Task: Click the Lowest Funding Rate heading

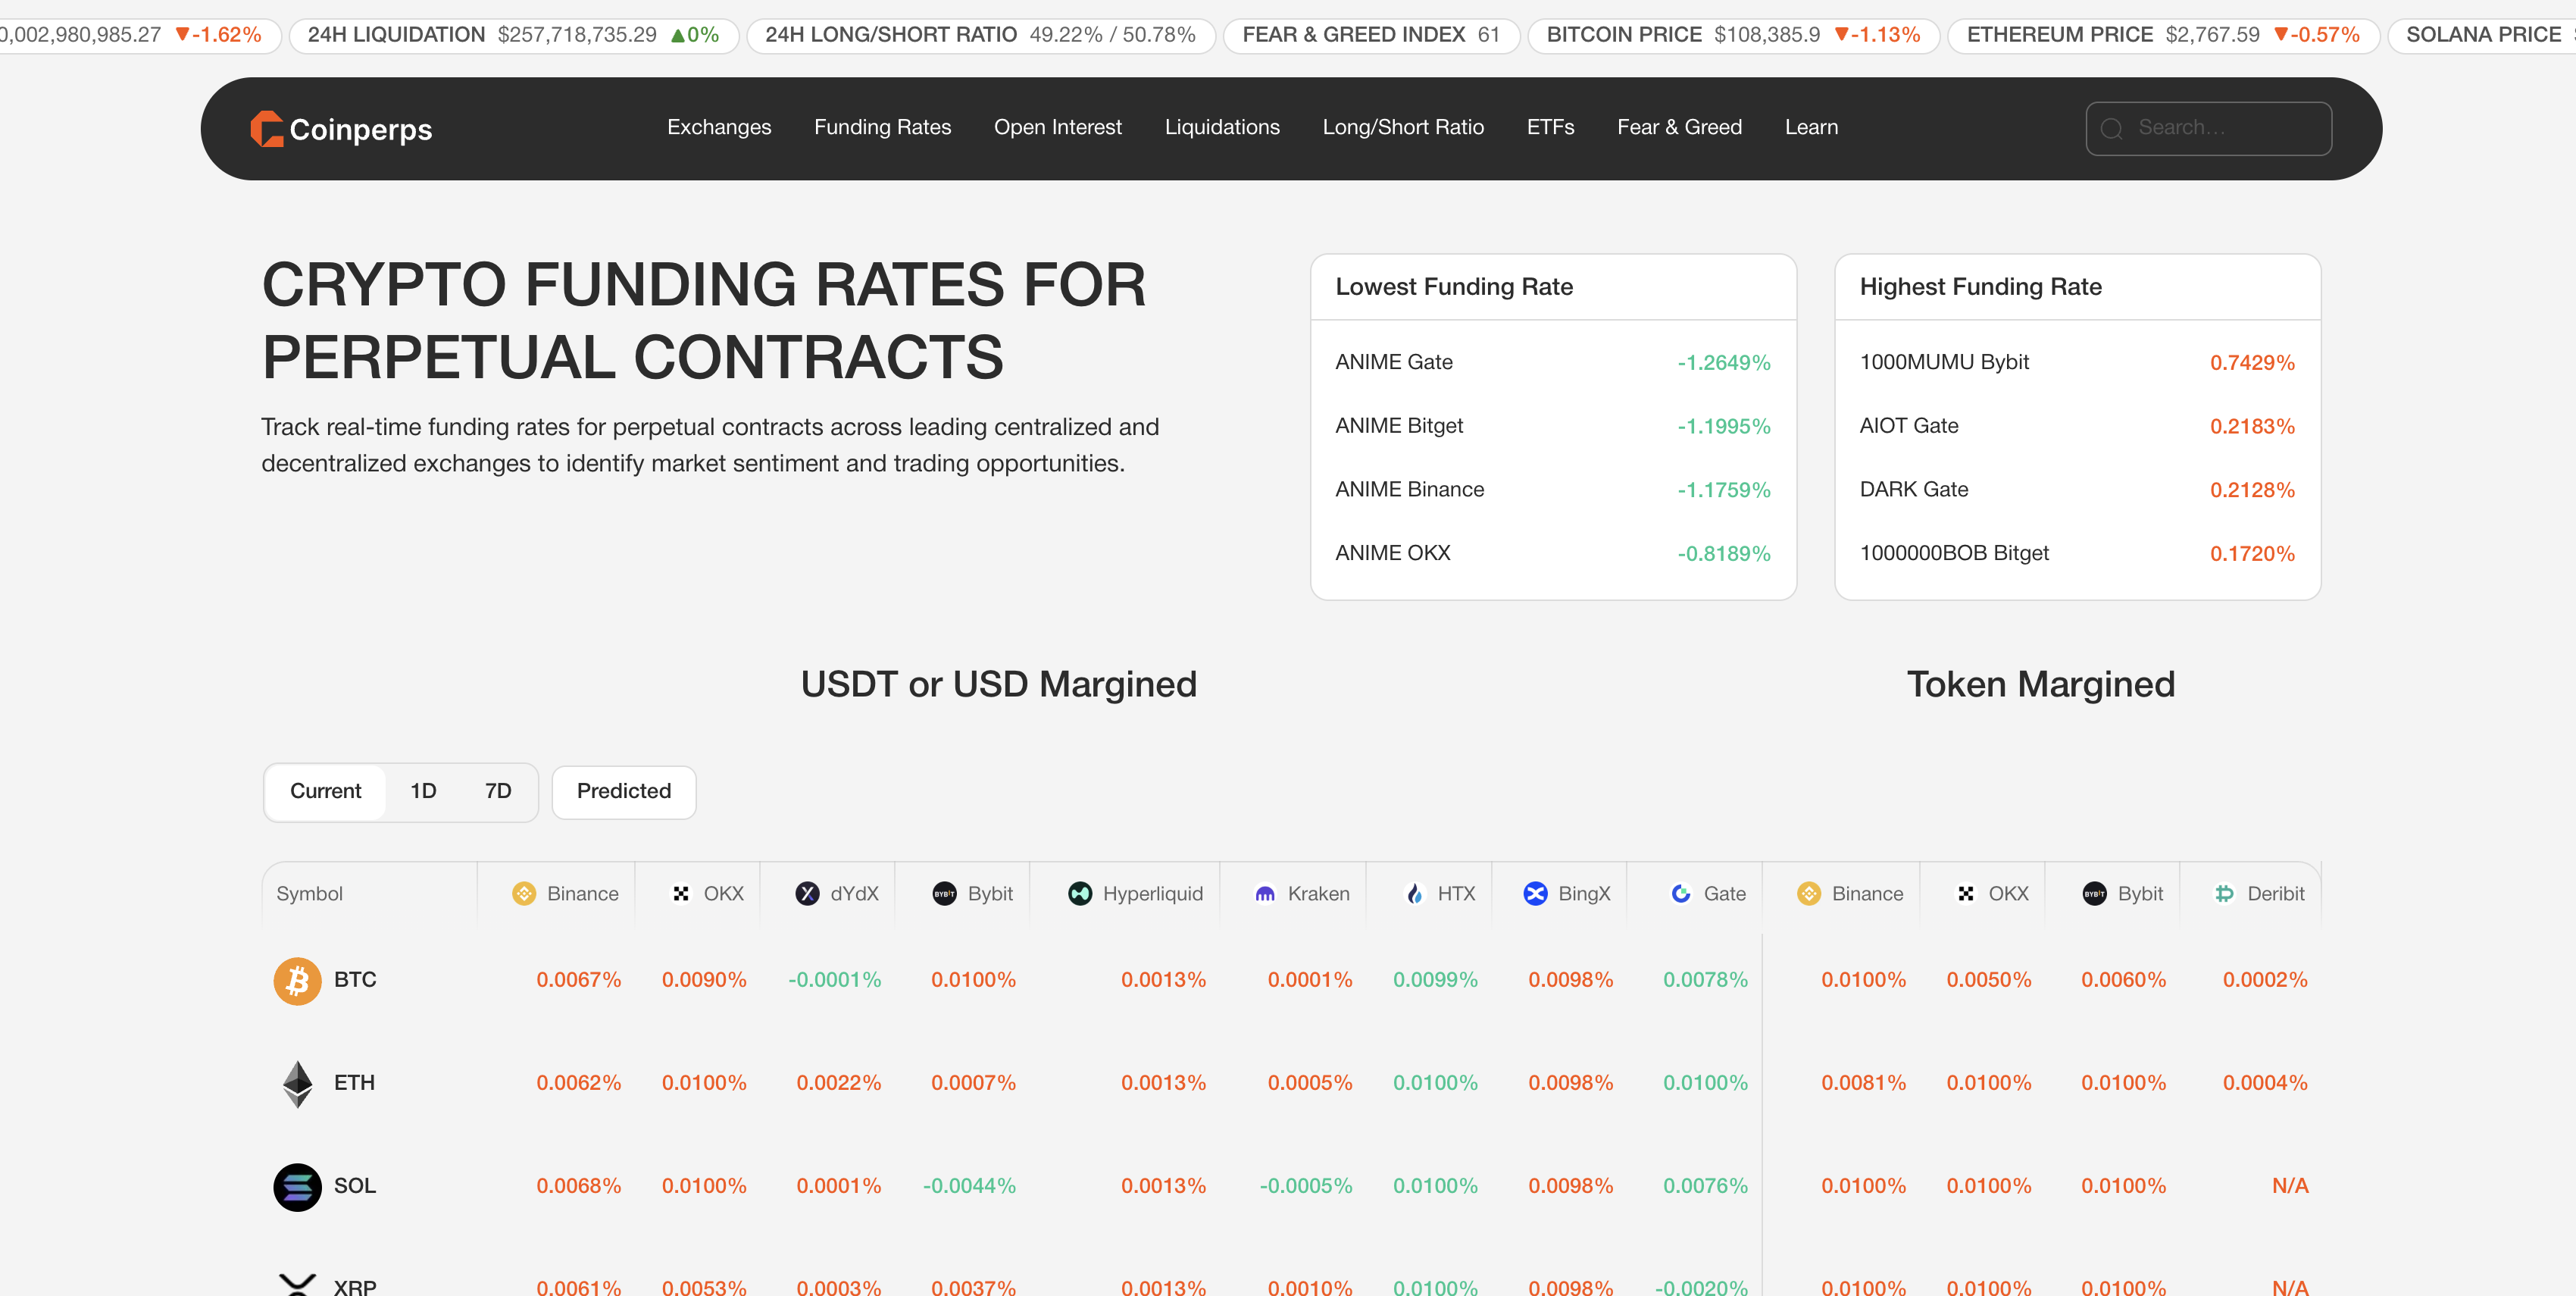Action: pyautogui.click(x=1454, y=287)
